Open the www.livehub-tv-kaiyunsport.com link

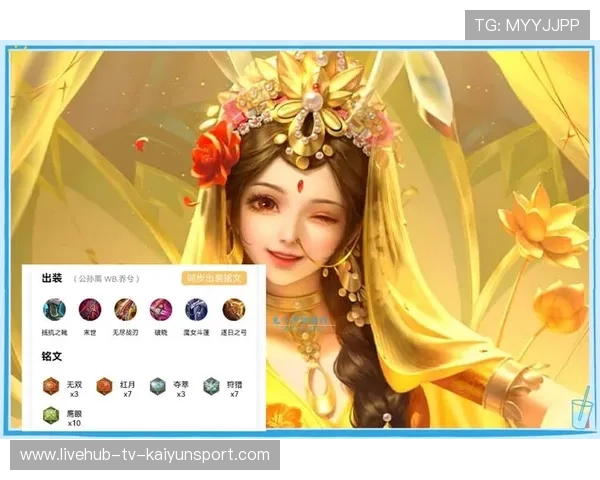[x=145, y=455]
